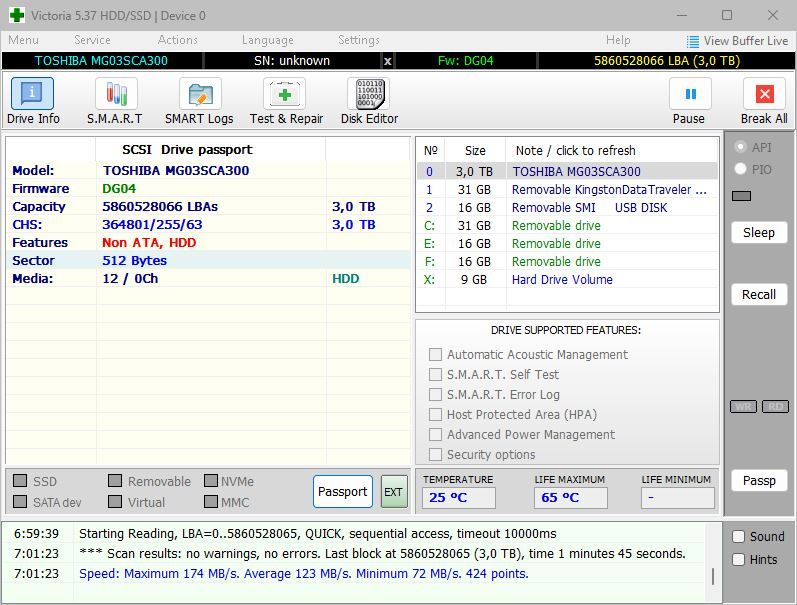Click the Passp button
This screenshot has height=605, width=797.
(x=759, y=480)
